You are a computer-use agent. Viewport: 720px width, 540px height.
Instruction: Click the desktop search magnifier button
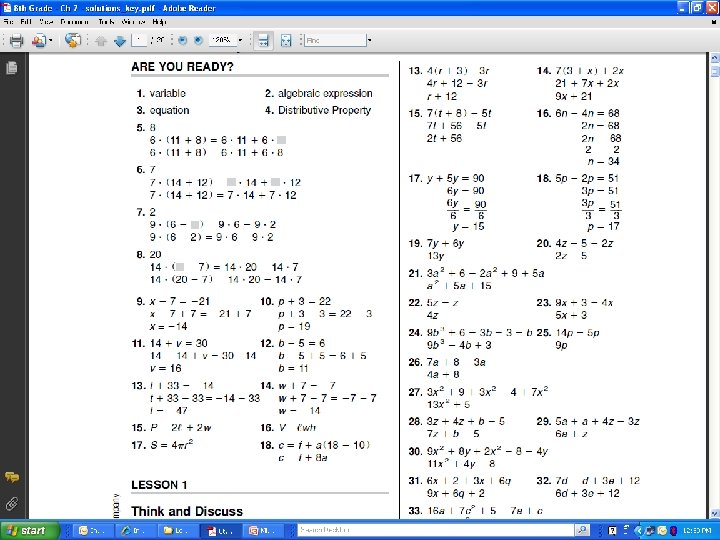(x=582, y=530)
